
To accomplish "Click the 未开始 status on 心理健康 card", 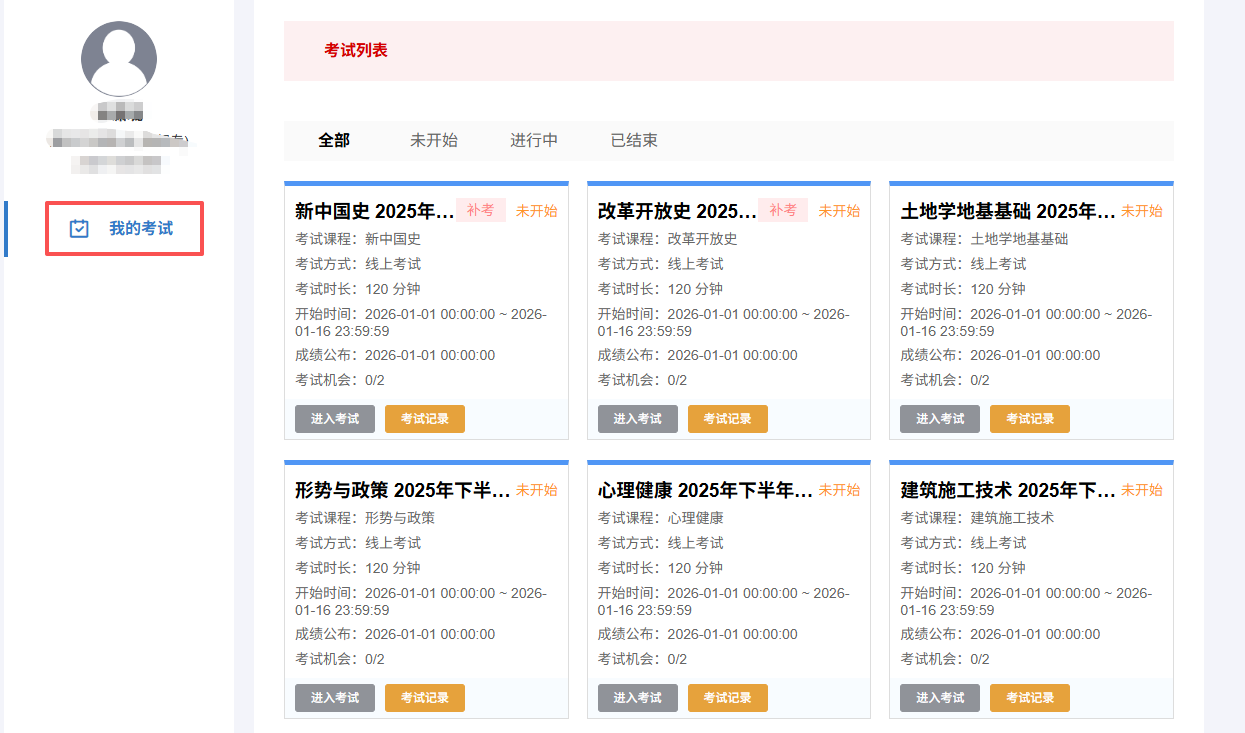I will (839, 490).
